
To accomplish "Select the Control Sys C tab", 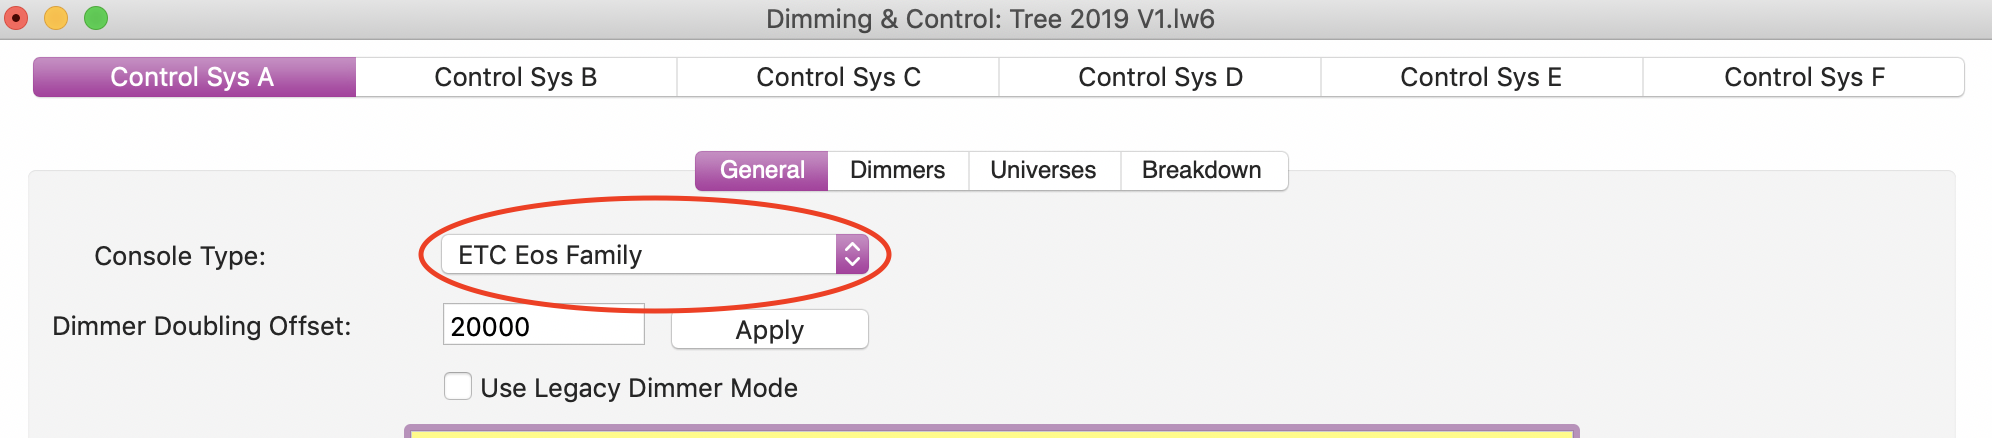I will (x=838, y=77).
